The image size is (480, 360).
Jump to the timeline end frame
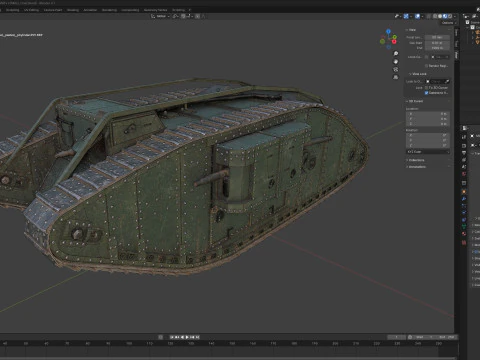[x=197, y=337]
